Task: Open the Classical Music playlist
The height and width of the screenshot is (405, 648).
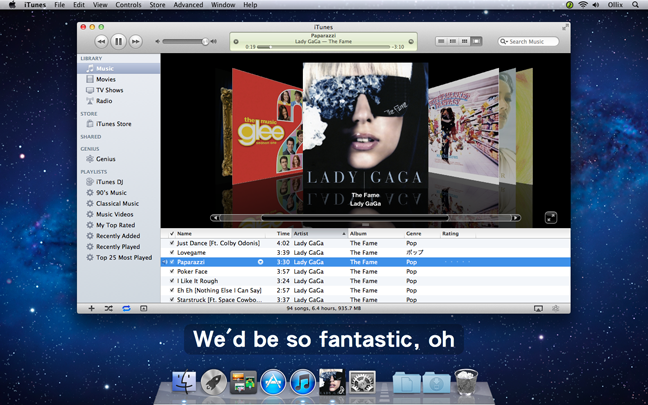Action: 119,203
